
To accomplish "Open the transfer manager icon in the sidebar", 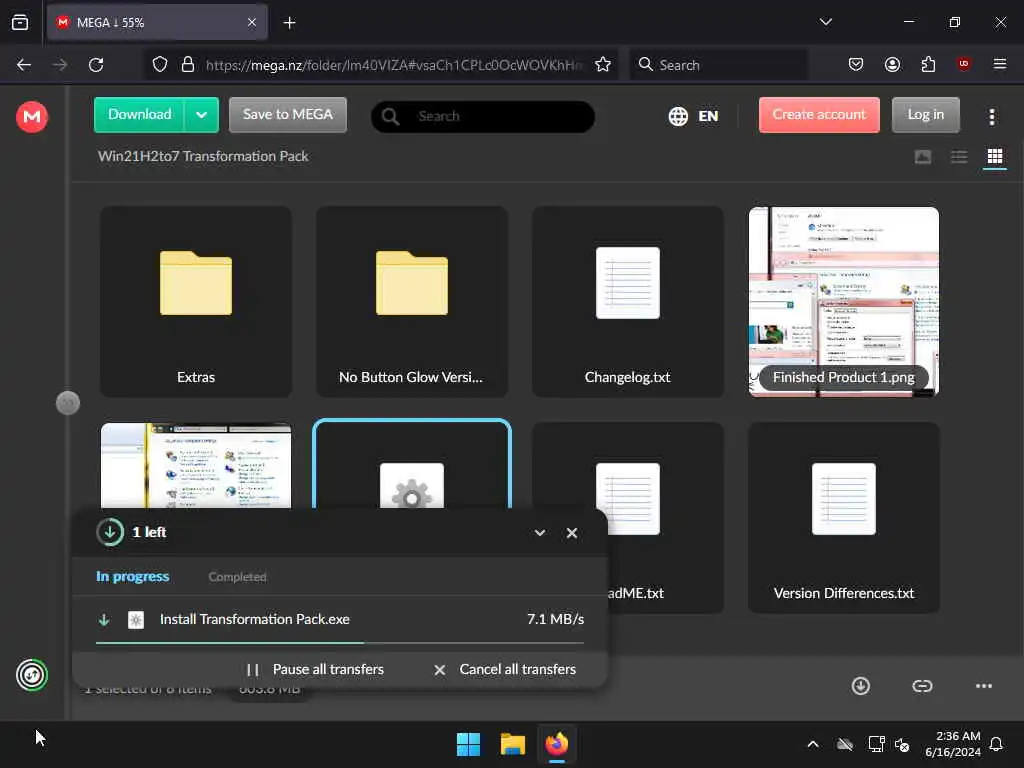I will tap(31, 675).
